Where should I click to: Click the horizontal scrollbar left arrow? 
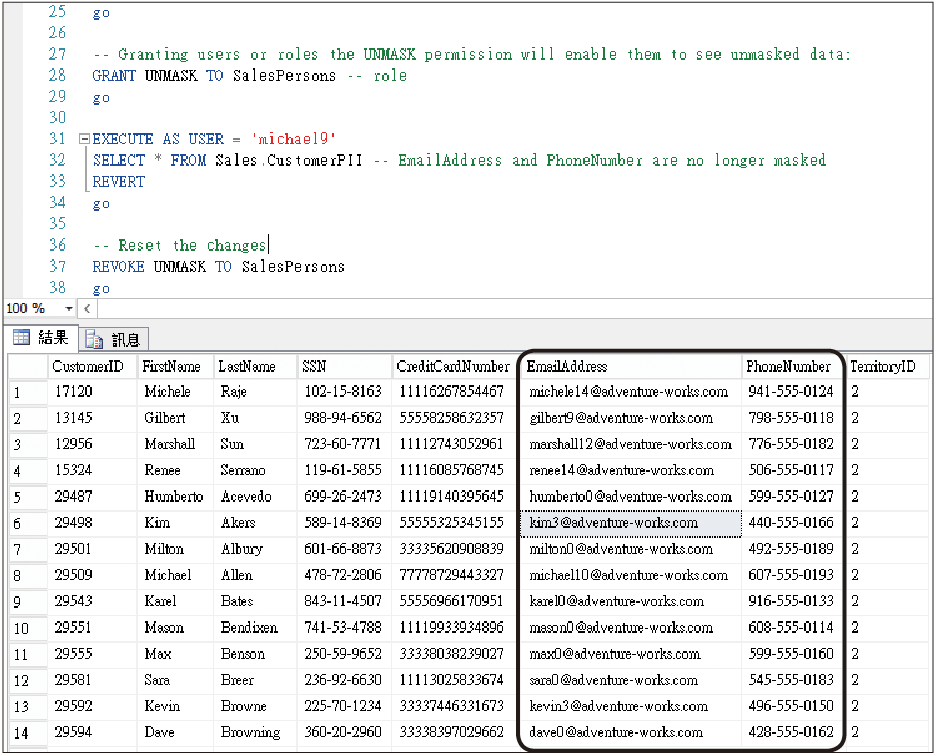pyautogui.click(x=89, y=309)
